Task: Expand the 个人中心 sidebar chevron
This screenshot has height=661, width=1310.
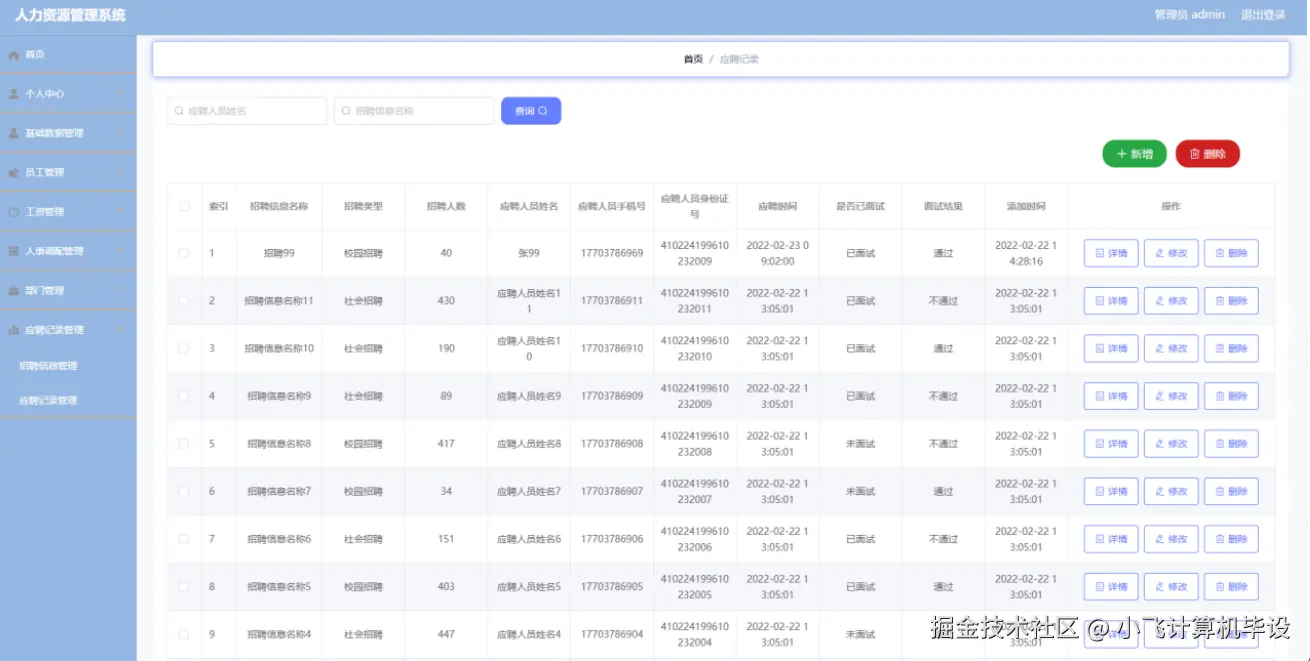Action: coord(119,93)
